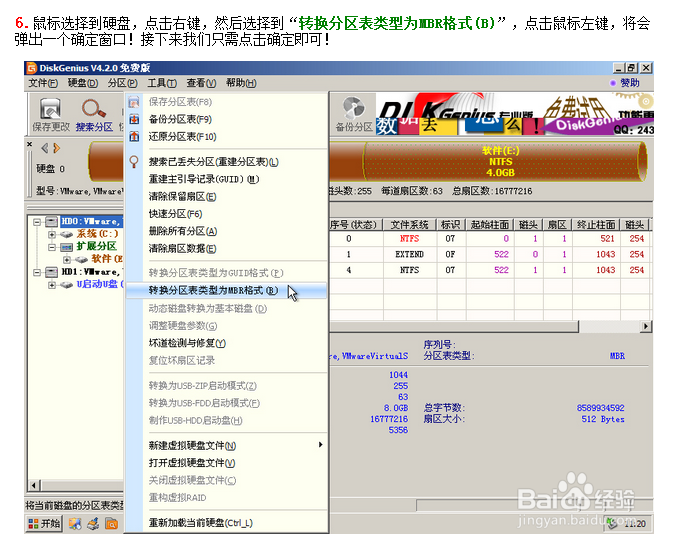Open the 文件(F) menu

tap(43, 83)
